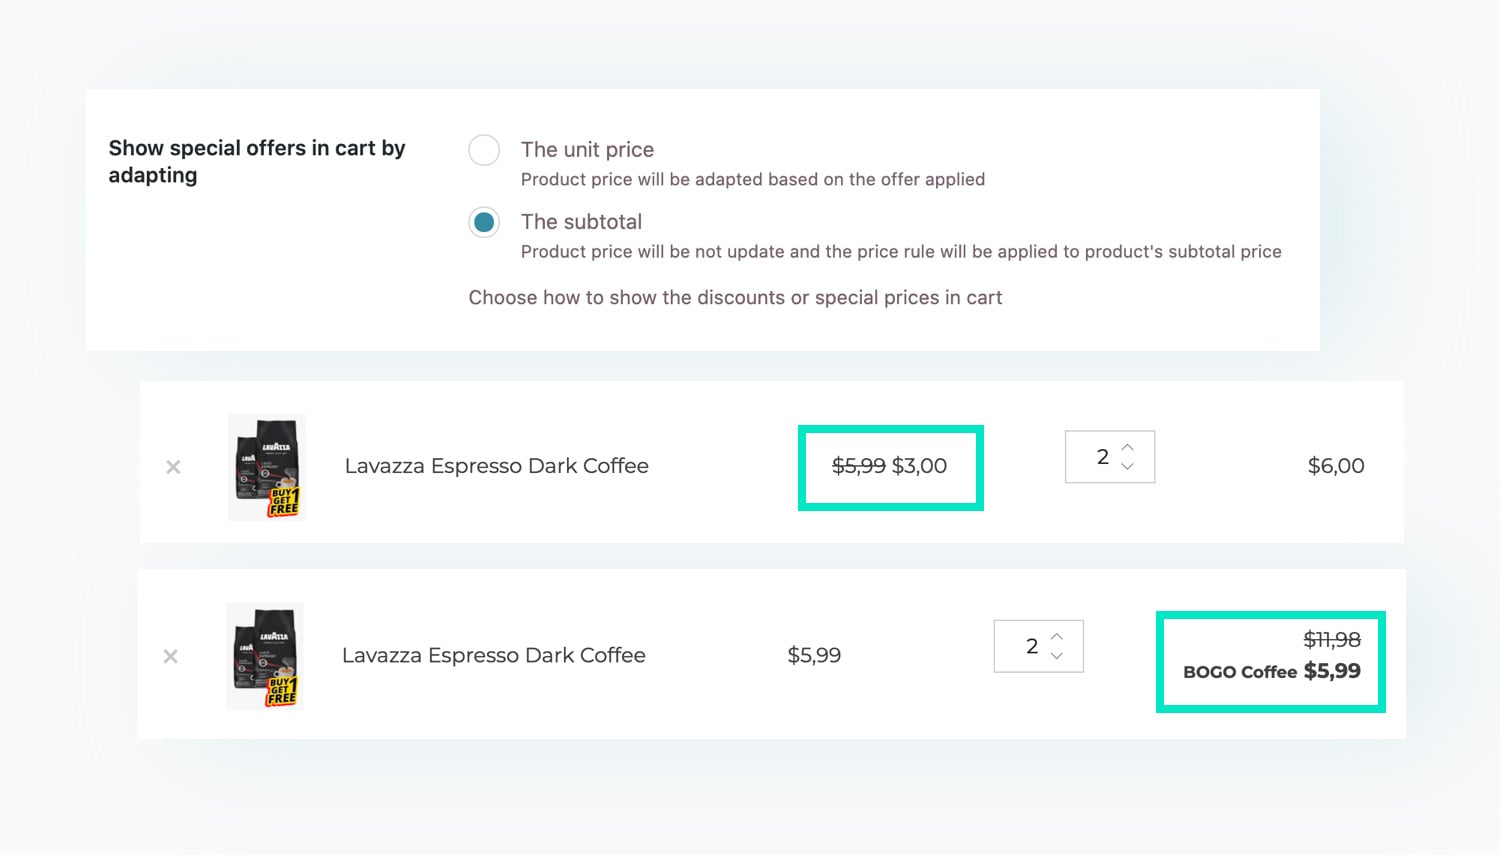Open the top row Lavazza Espresso Dark Coffee link

[x=496, y=466]
